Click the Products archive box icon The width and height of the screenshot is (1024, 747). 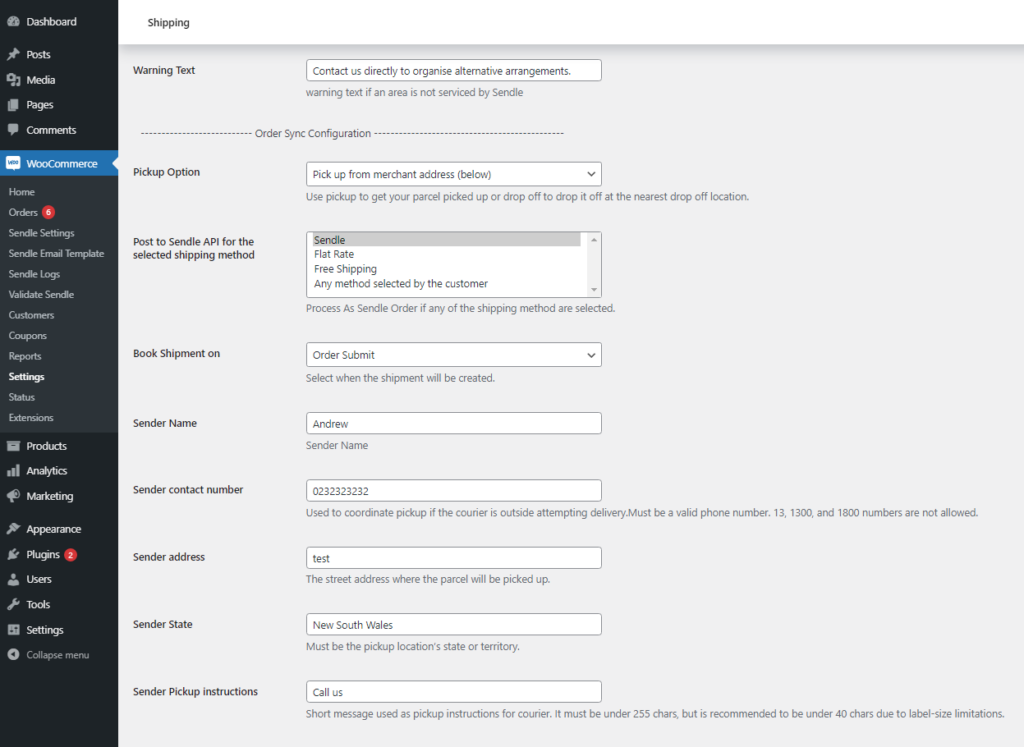13,446
